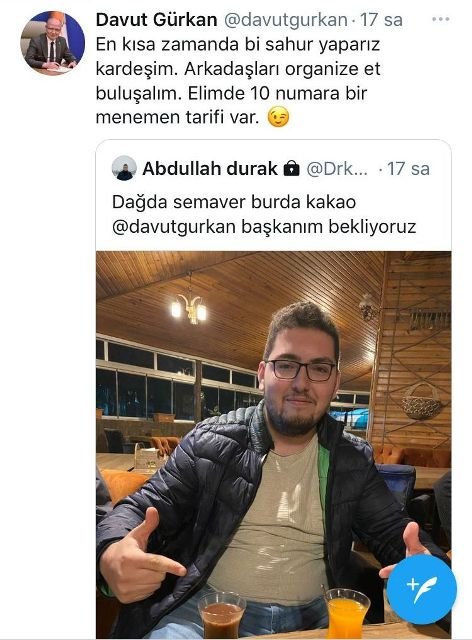The image size is (472, 640).
Task: Open the photo of the man with glasses
Action: (x=274, y=444)
